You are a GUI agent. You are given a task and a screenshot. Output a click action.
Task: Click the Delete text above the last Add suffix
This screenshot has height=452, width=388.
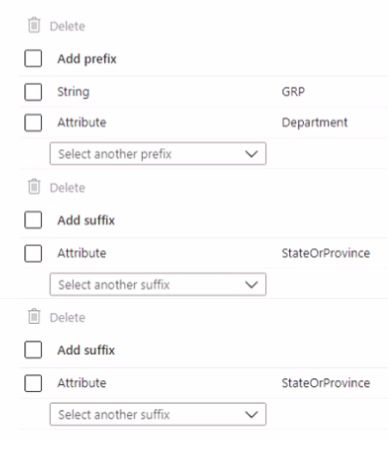[67, 317]
